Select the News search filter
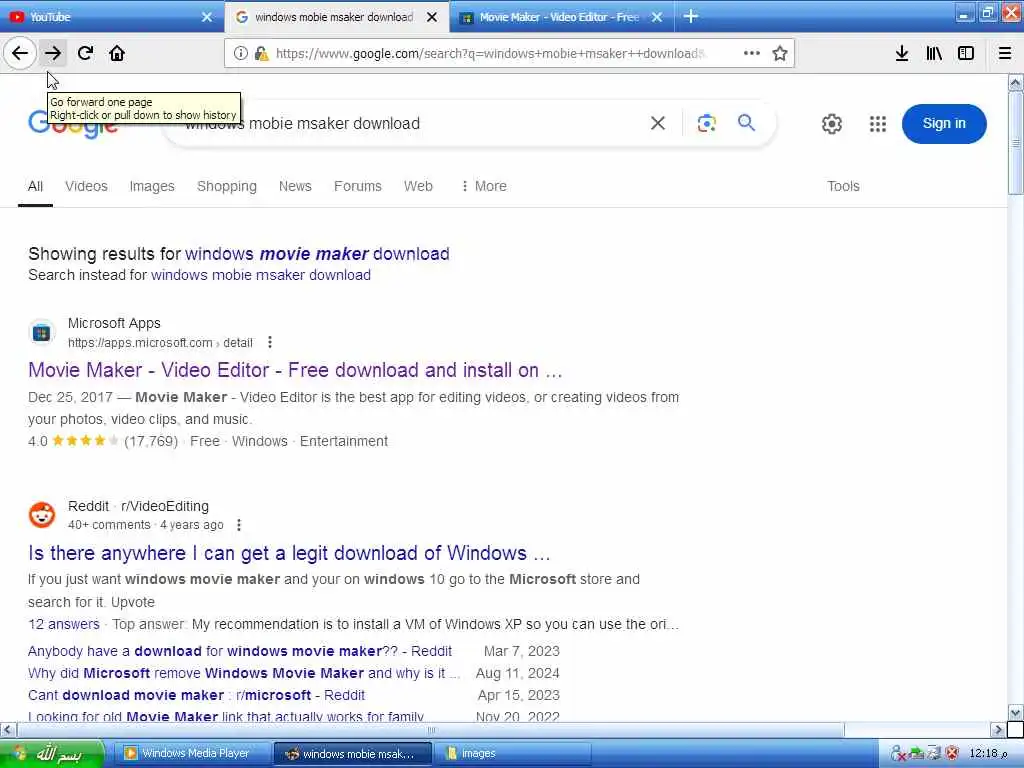1024x768 pixels. [295, 186]
